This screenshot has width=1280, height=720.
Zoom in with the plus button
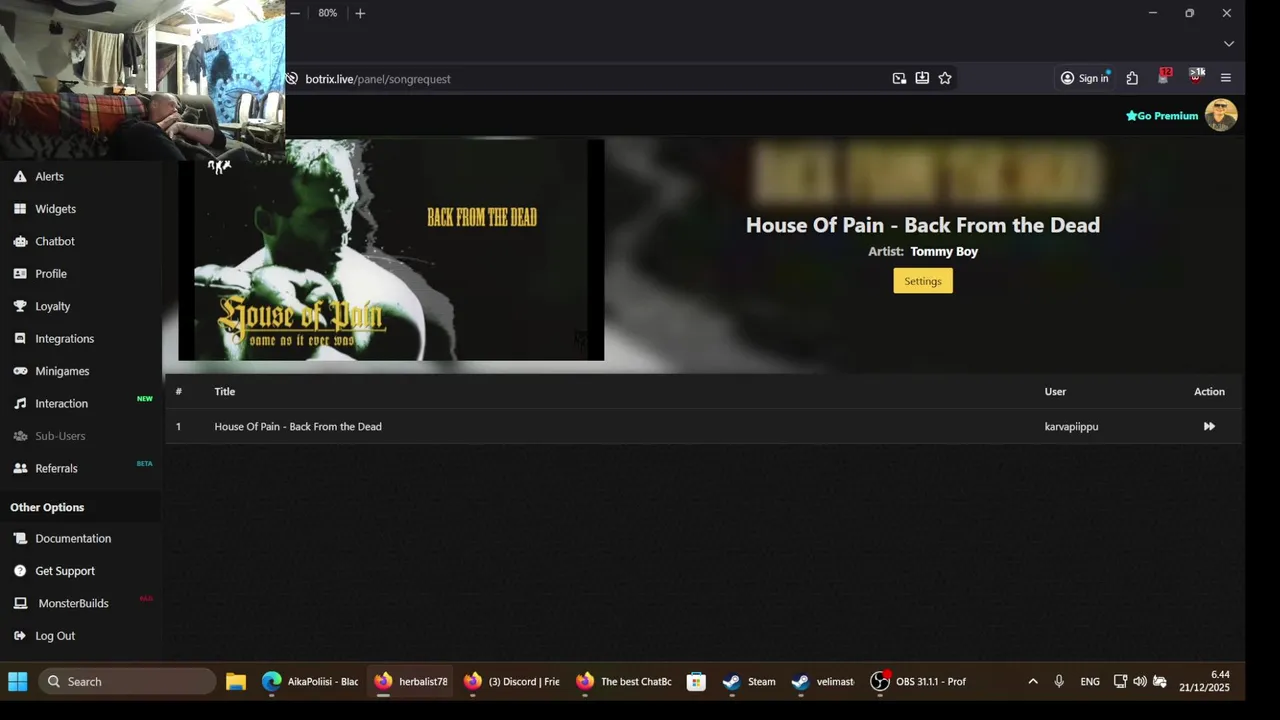[360, 13]
